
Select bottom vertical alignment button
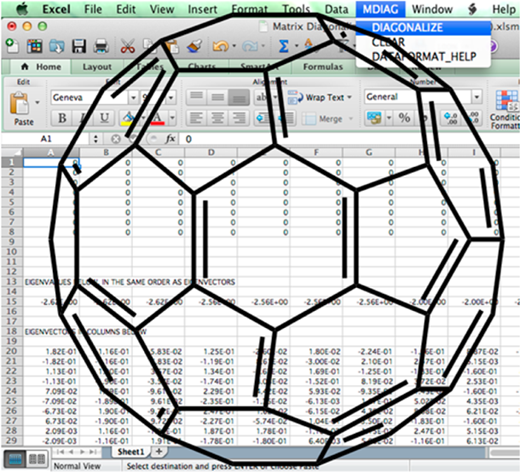point(239,97)
